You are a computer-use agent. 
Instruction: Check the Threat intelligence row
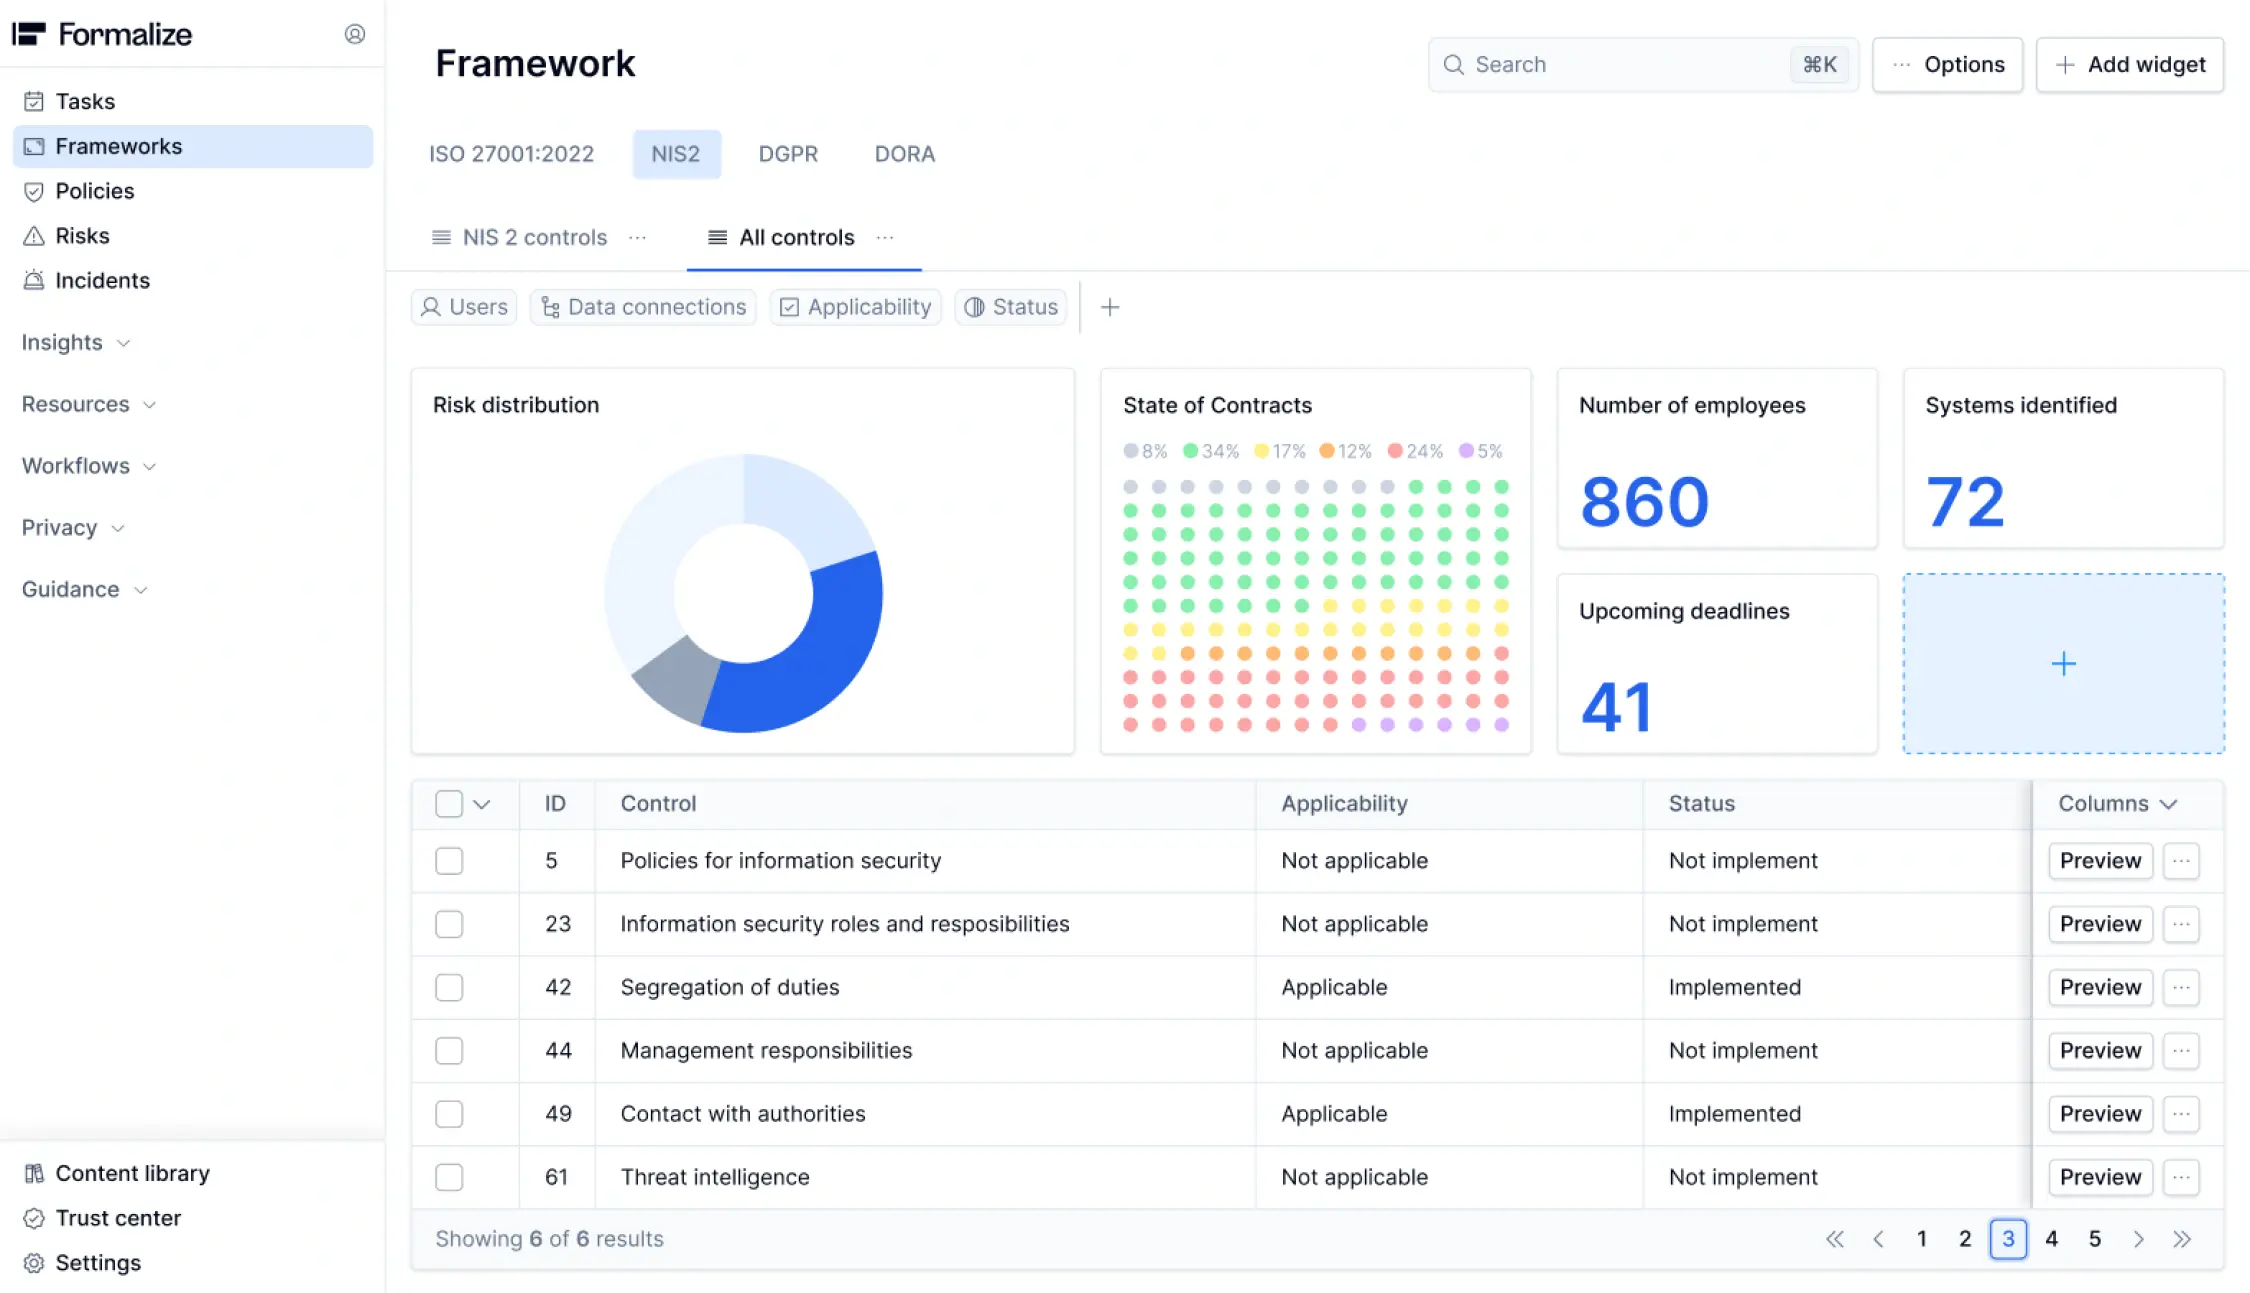449,1177
